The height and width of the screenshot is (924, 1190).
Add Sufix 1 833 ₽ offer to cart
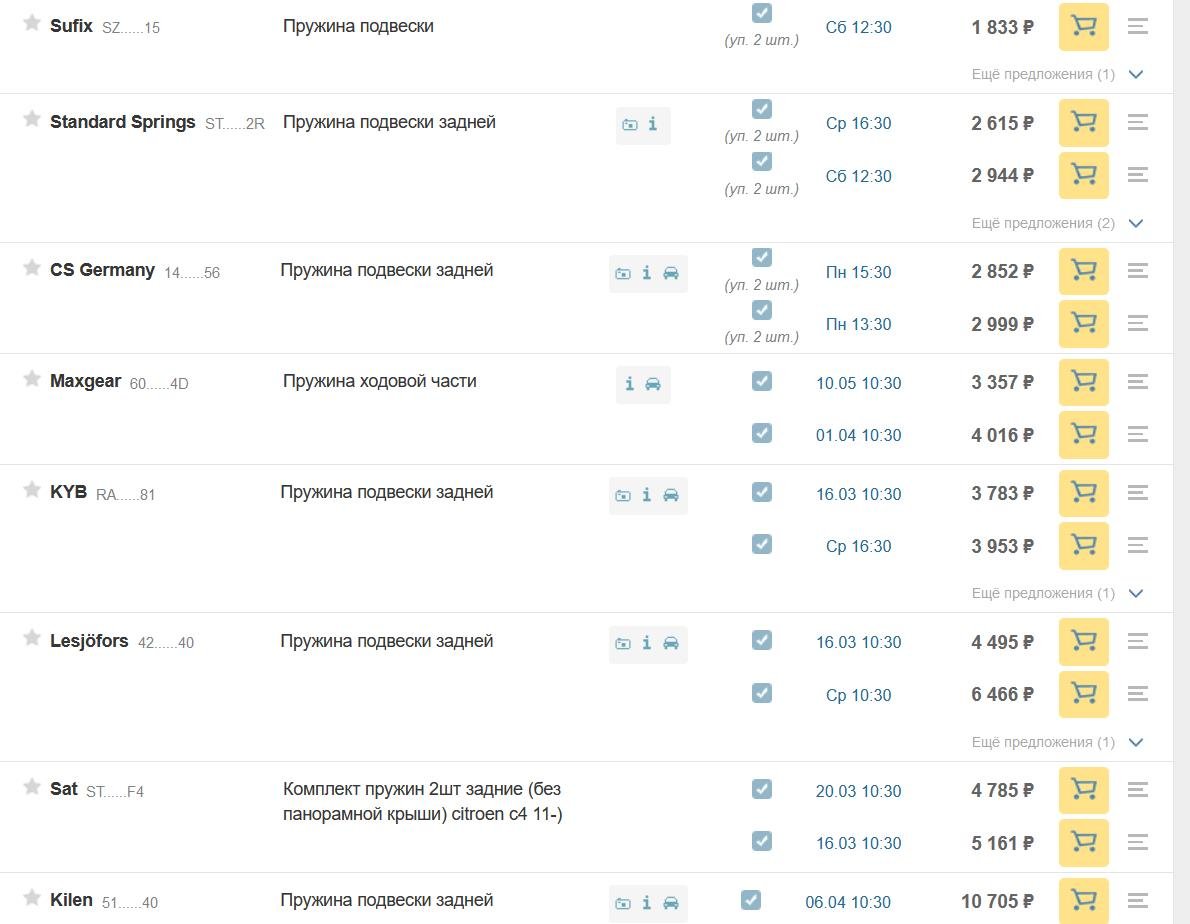pyautogui.click(x=1083, y=27)
